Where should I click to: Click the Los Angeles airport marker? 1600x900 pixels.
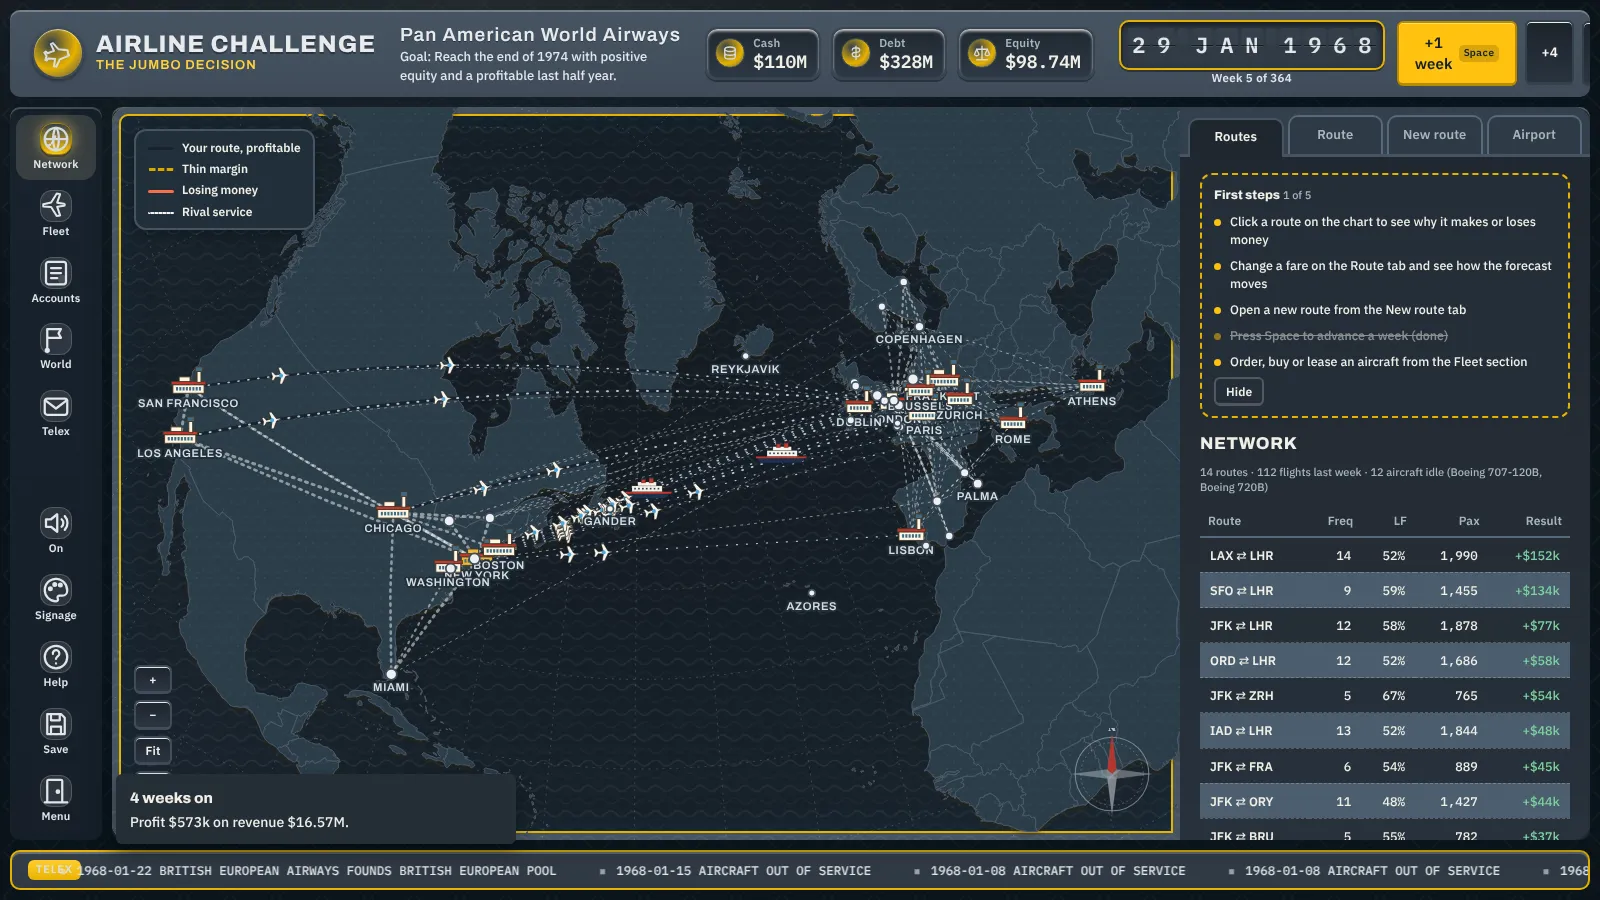click(x=180, y=434)
